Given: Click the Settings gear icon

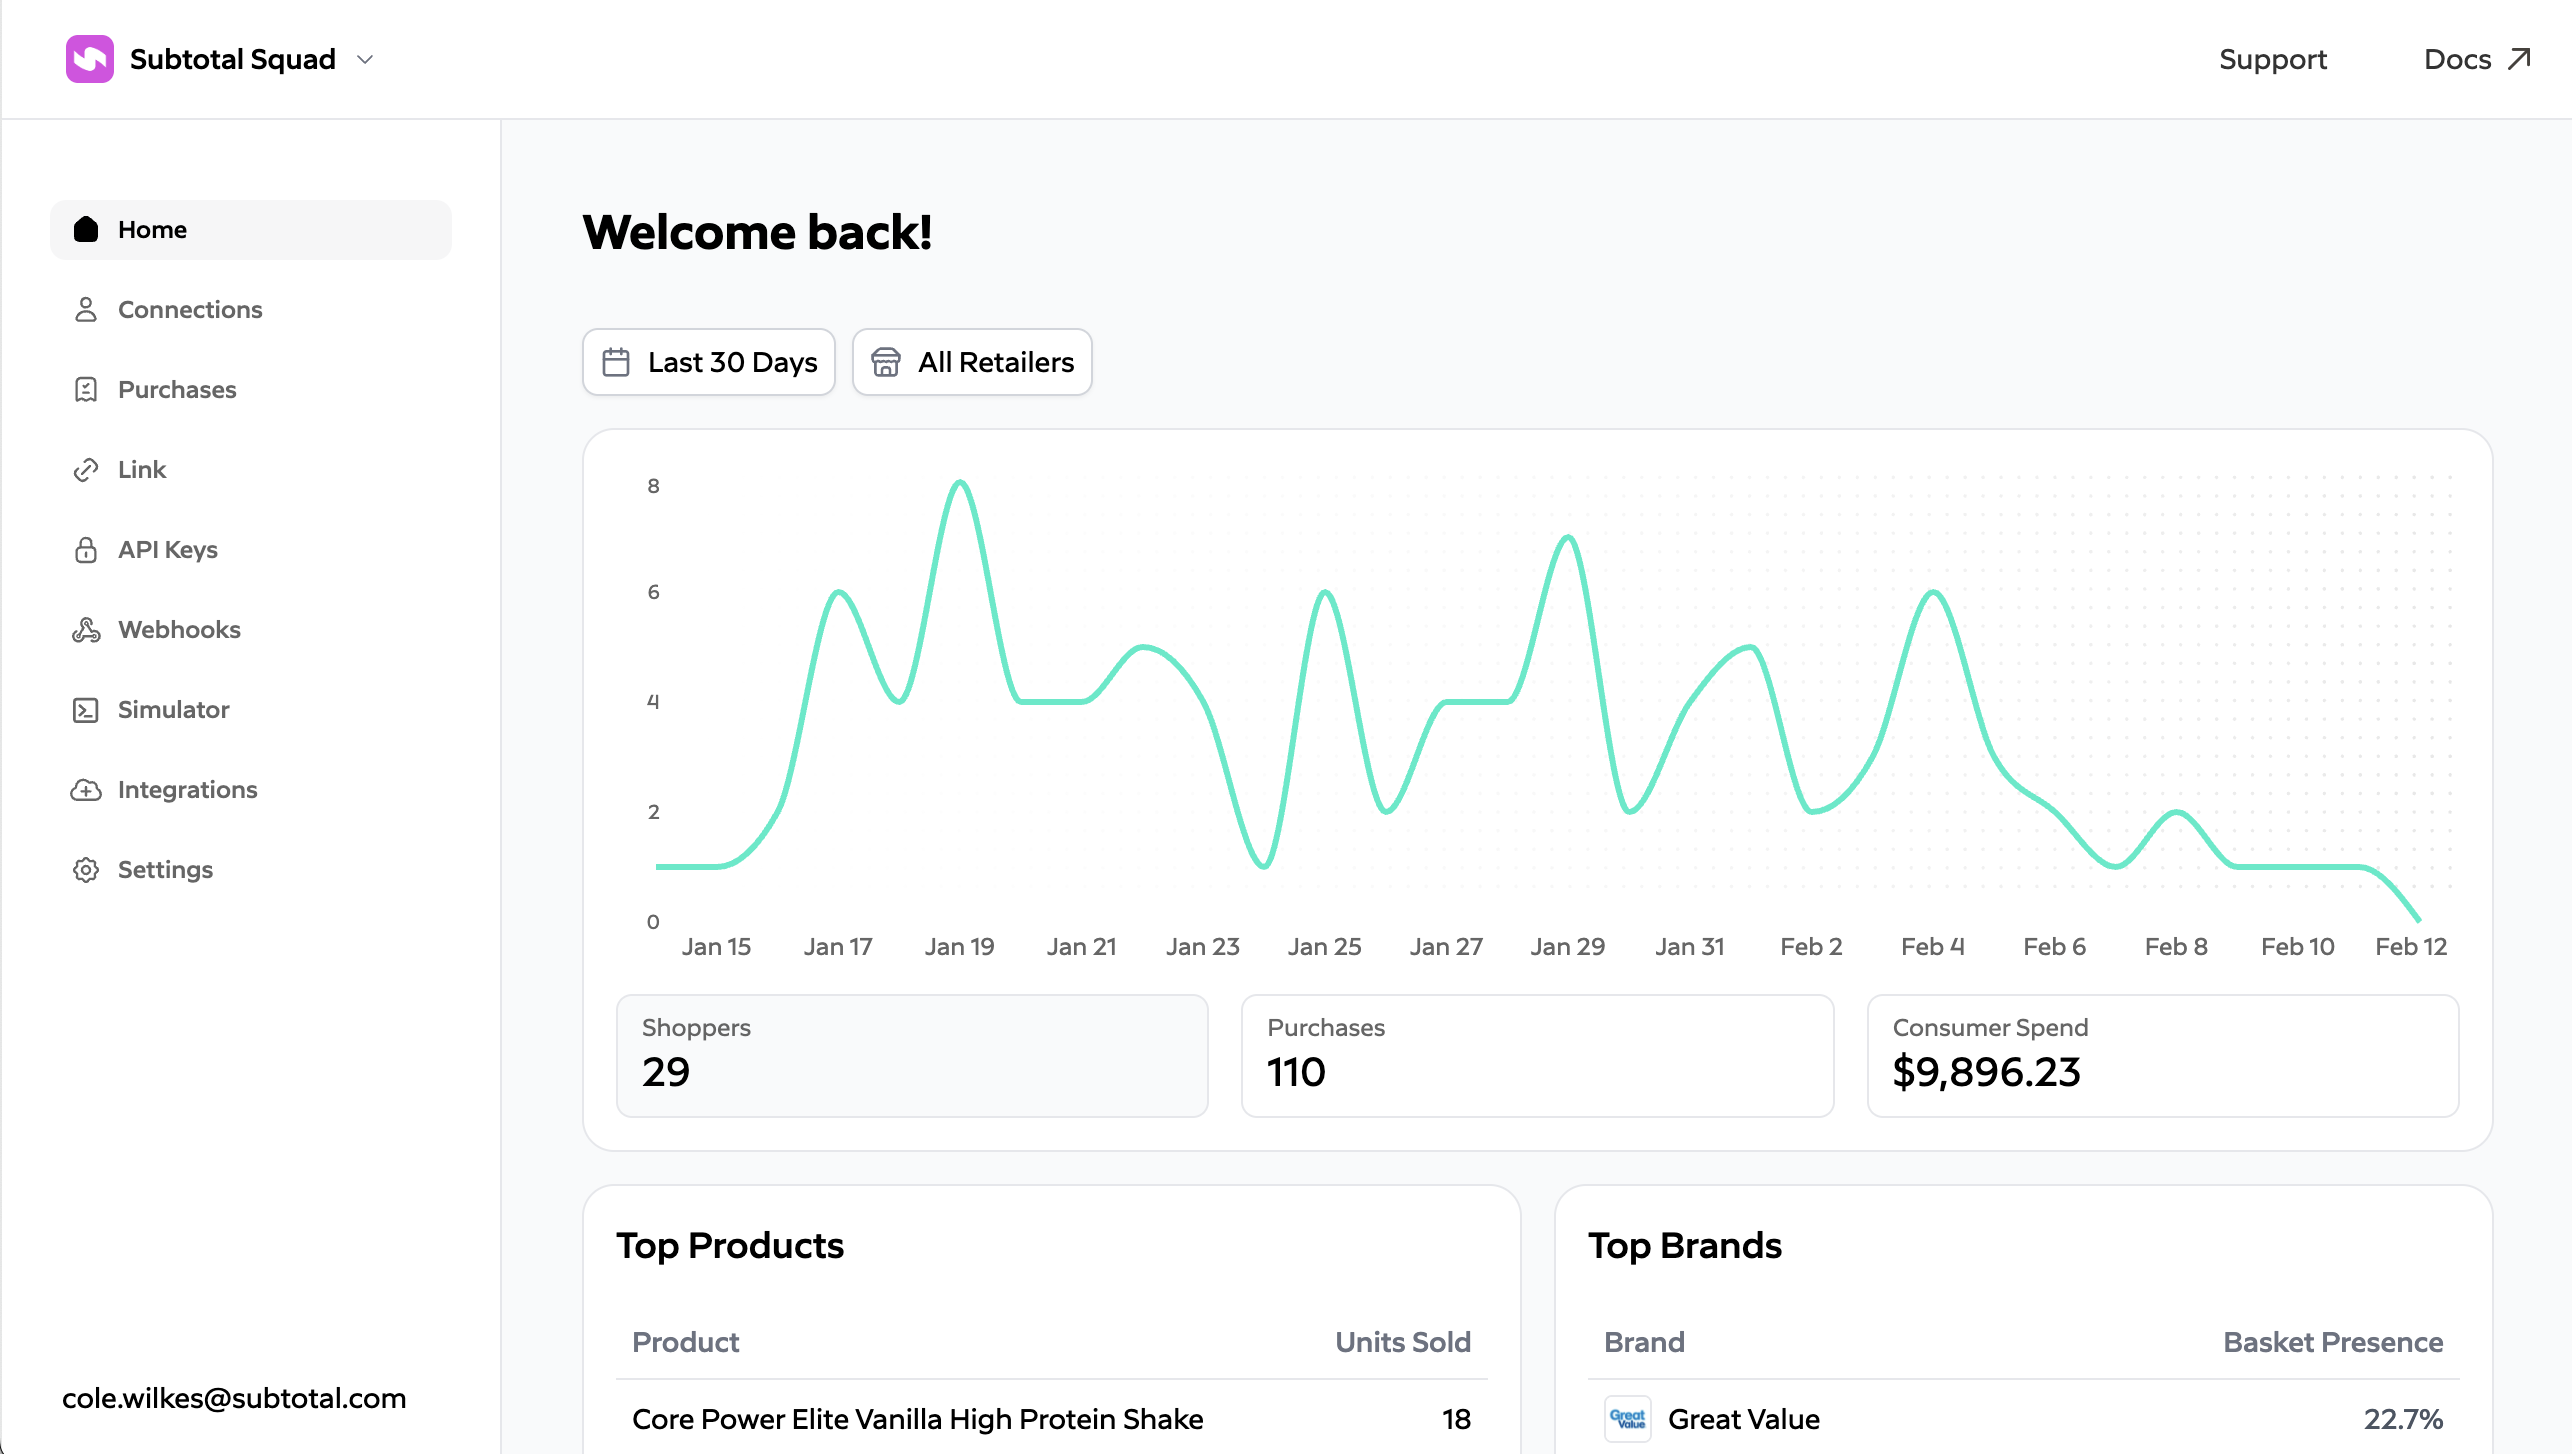Looking at the screenshot, I should point(86,869).
